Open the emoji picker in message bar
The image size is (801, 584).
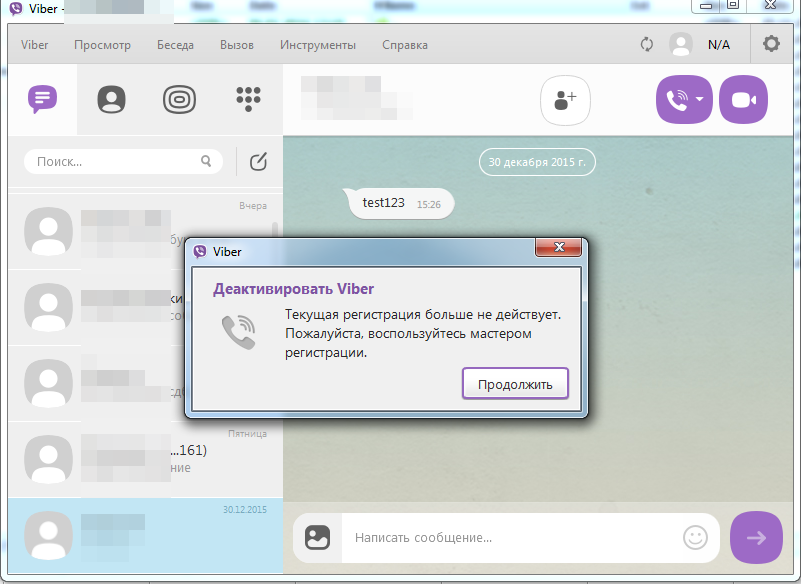pos(696,538)
